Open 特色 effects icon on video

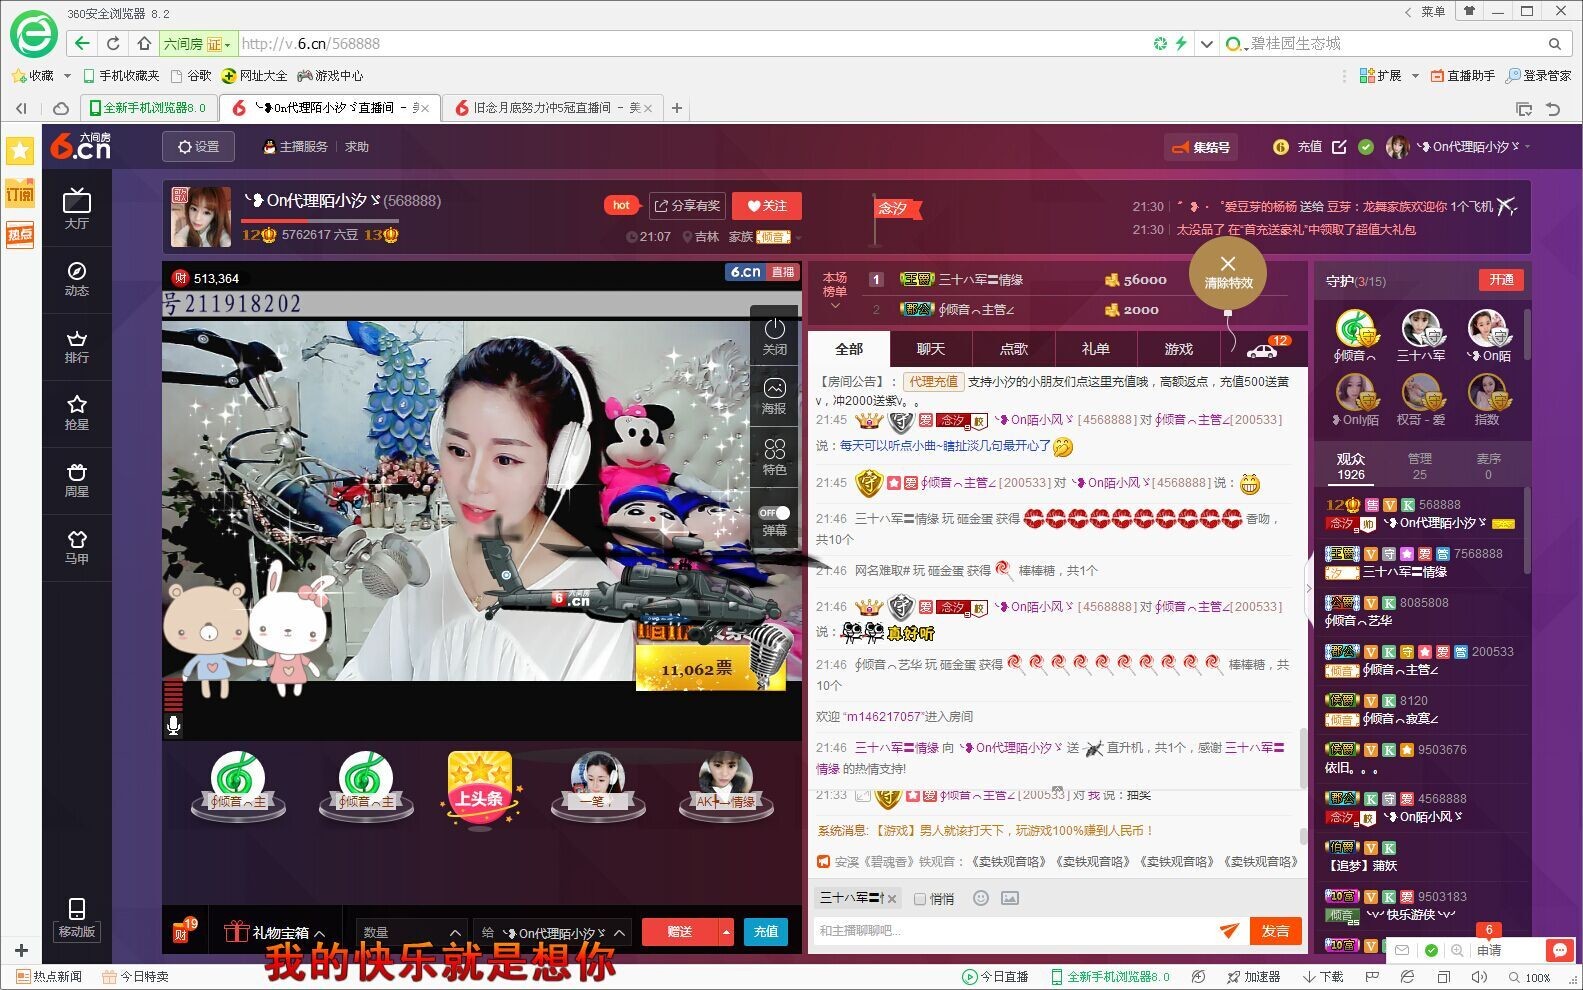[774, 456]
